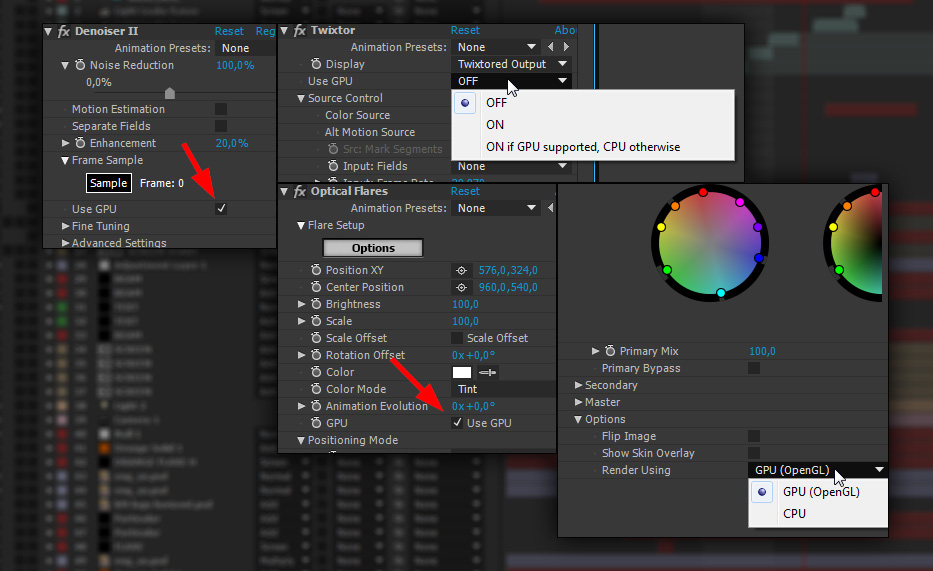Click the Display stopwatch in Twixtor

316,64
